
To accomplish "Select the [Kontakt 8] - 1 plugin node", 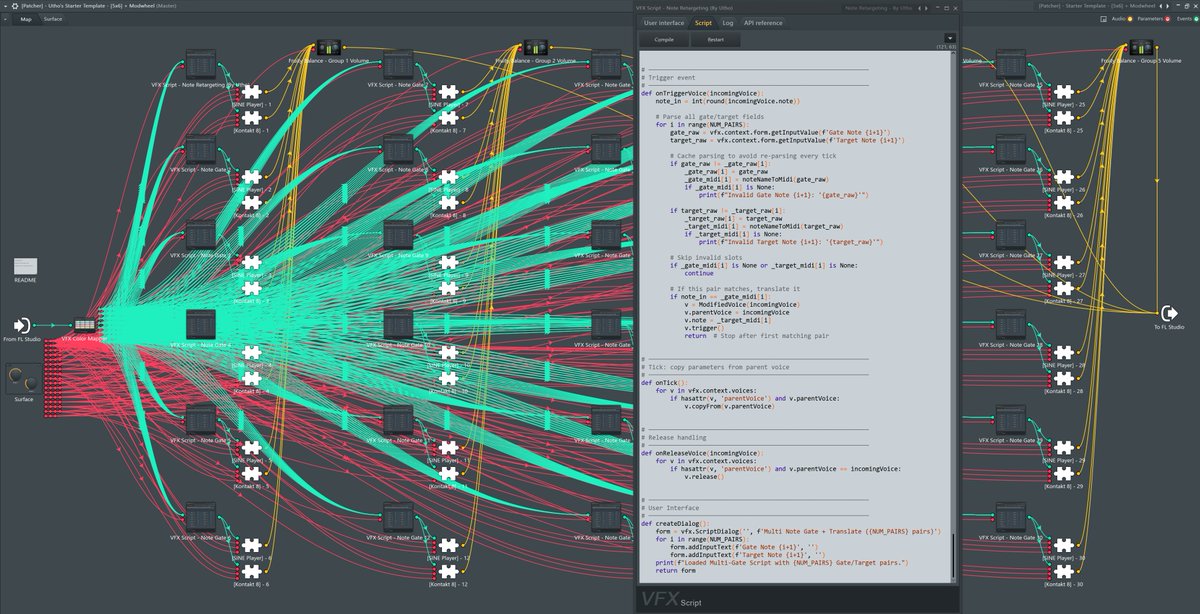I will [x=252, y=118].
